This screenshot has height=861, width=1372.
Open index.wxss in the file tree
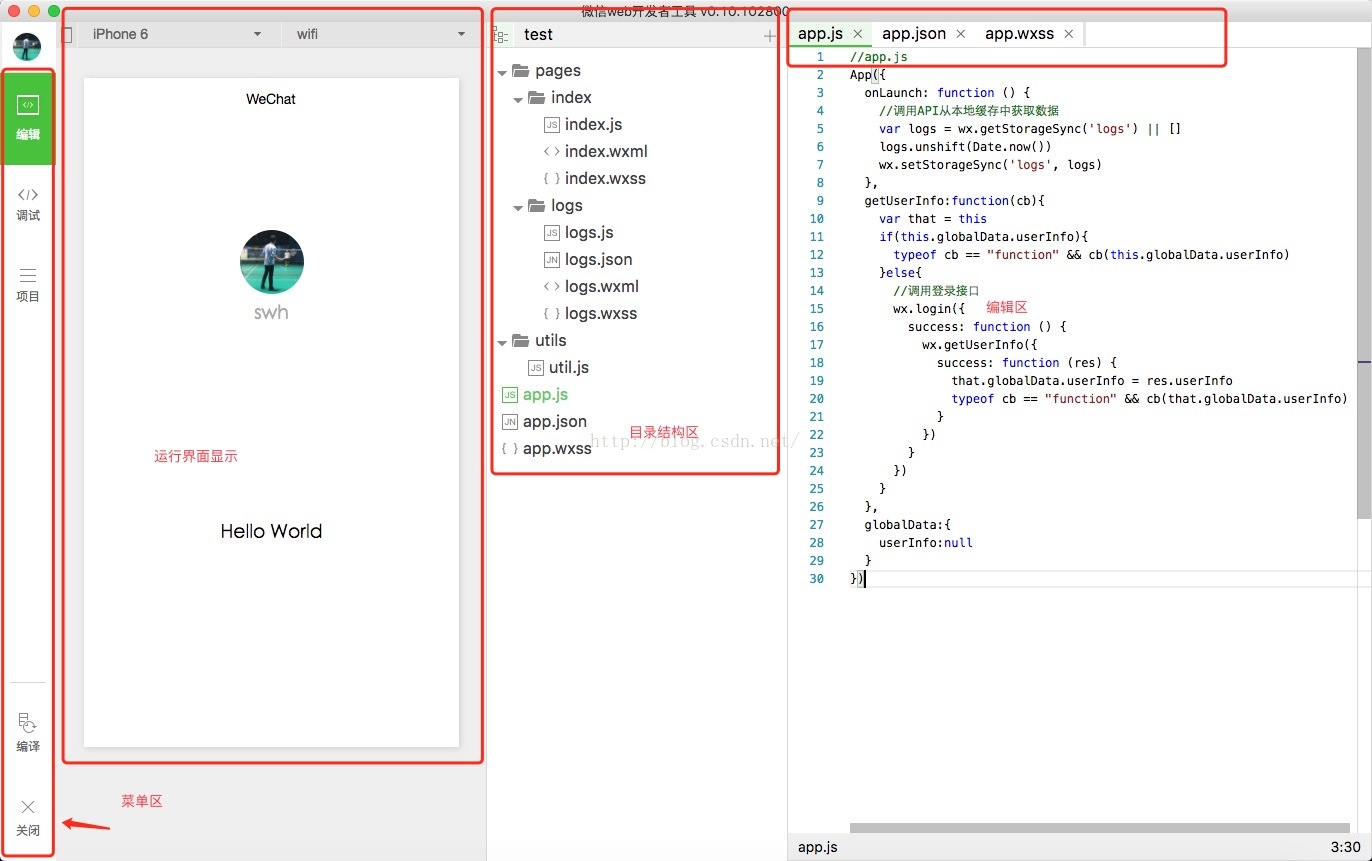click(x=594, y=179)
